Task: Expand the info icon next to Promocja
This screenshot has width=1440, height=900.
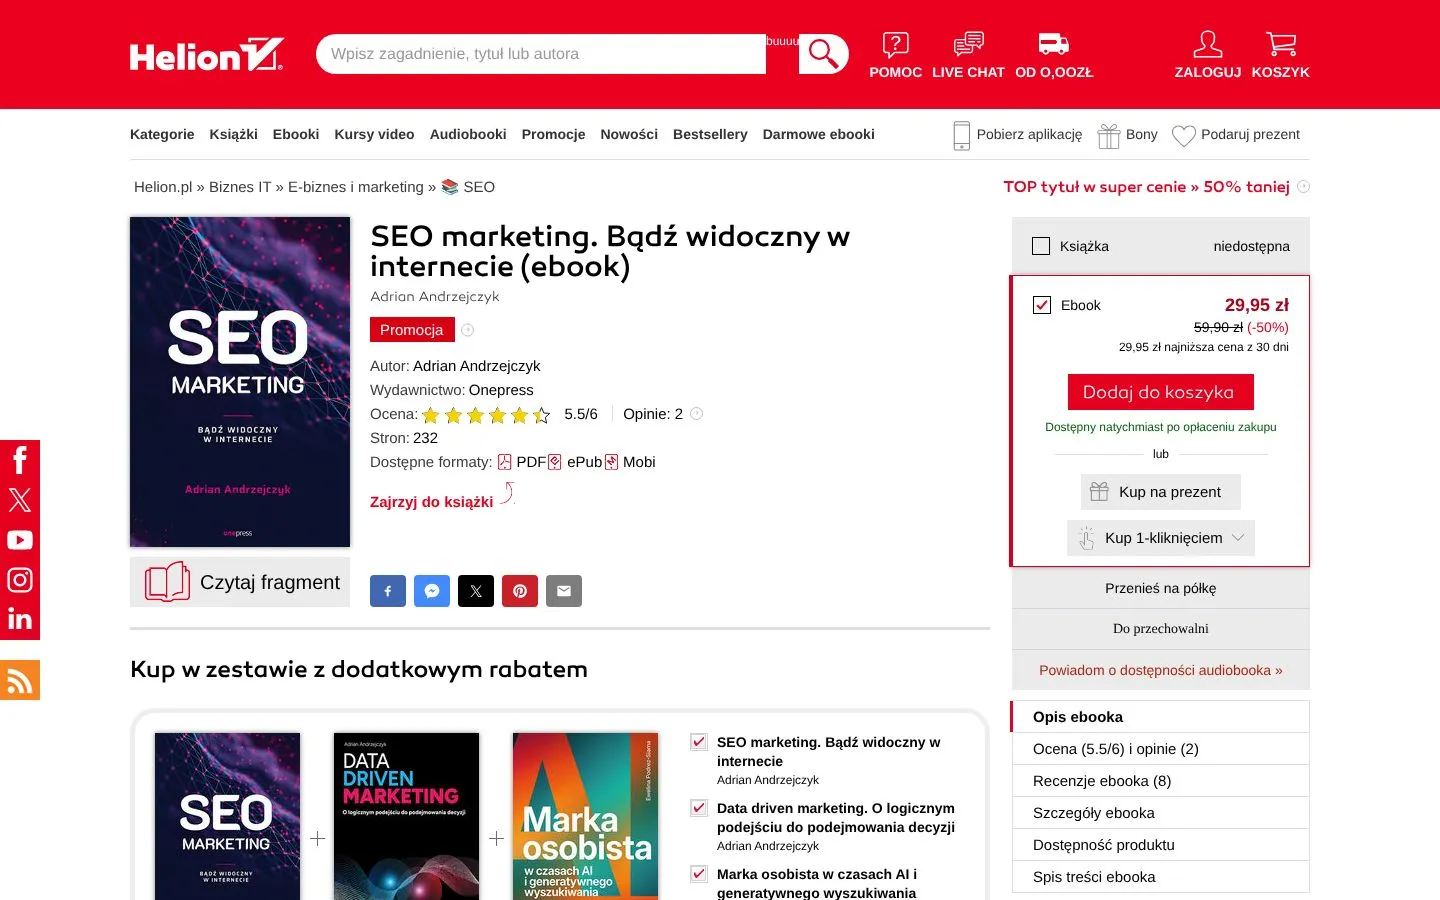Action: click(x=467, y=330)
